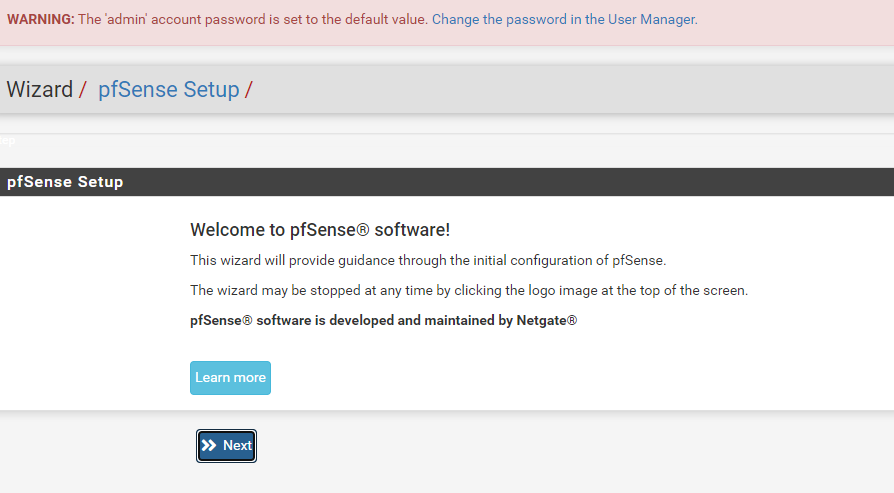Viewport: 894px width, 493px height.
Task: Open the Learn more button
Action: point(230,378)
